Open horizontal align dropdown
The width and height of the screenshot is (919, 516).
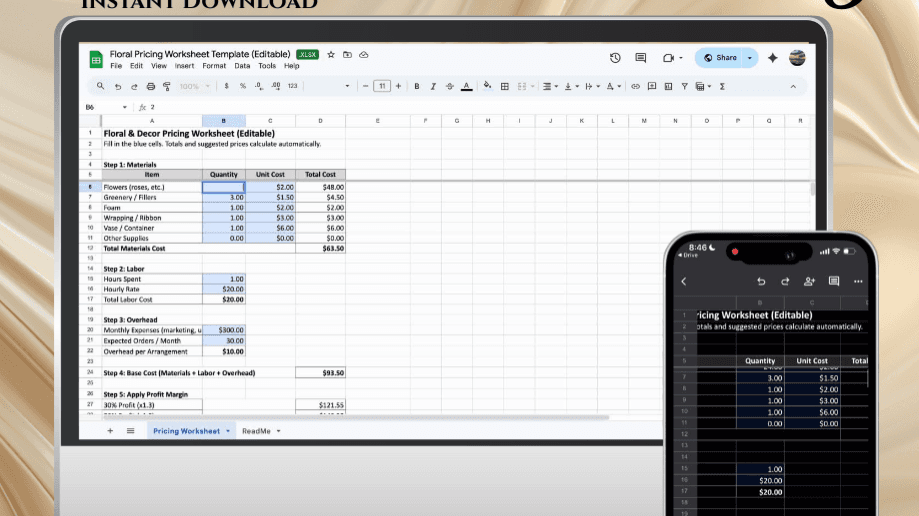point(550,86)
